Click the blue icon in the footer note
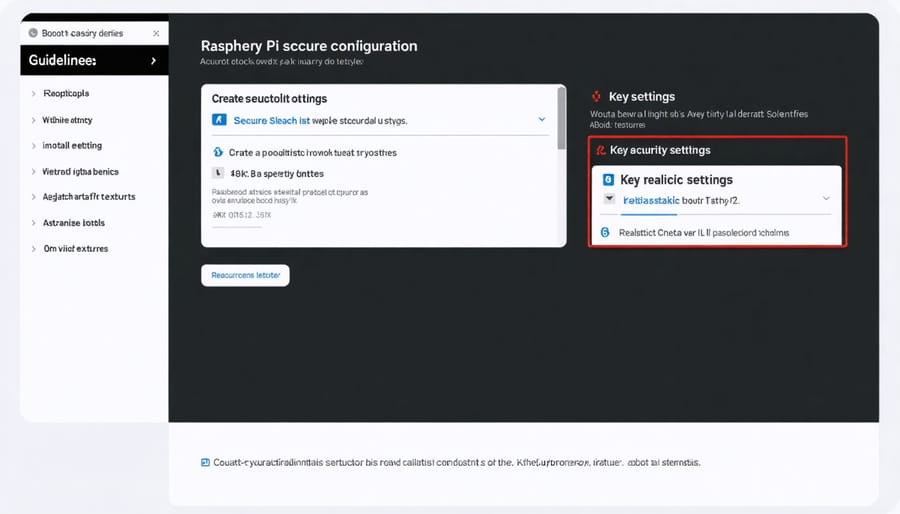 [205, 462]
